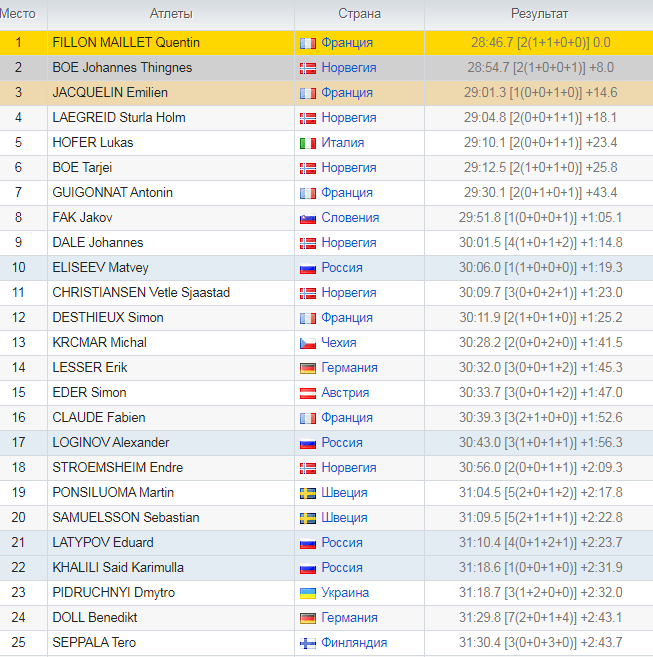
Task: Open Италия country link
Action: (343, 142)
